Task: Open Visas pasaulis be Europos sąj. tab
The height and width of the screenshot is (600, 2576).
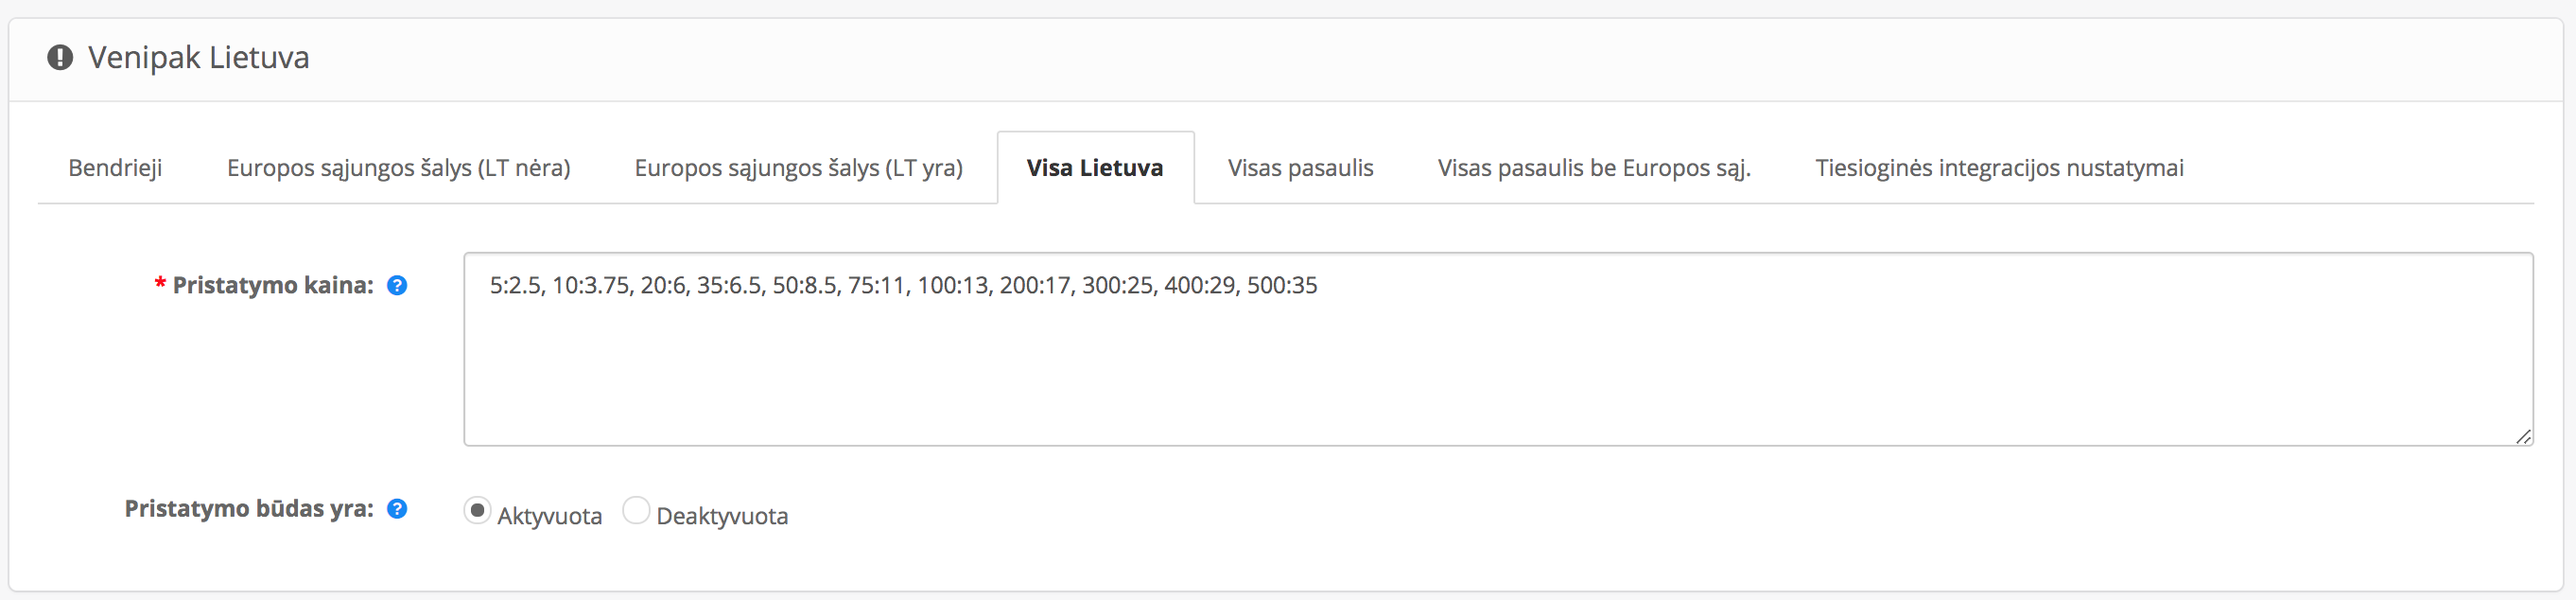Action: (1594, 168)
